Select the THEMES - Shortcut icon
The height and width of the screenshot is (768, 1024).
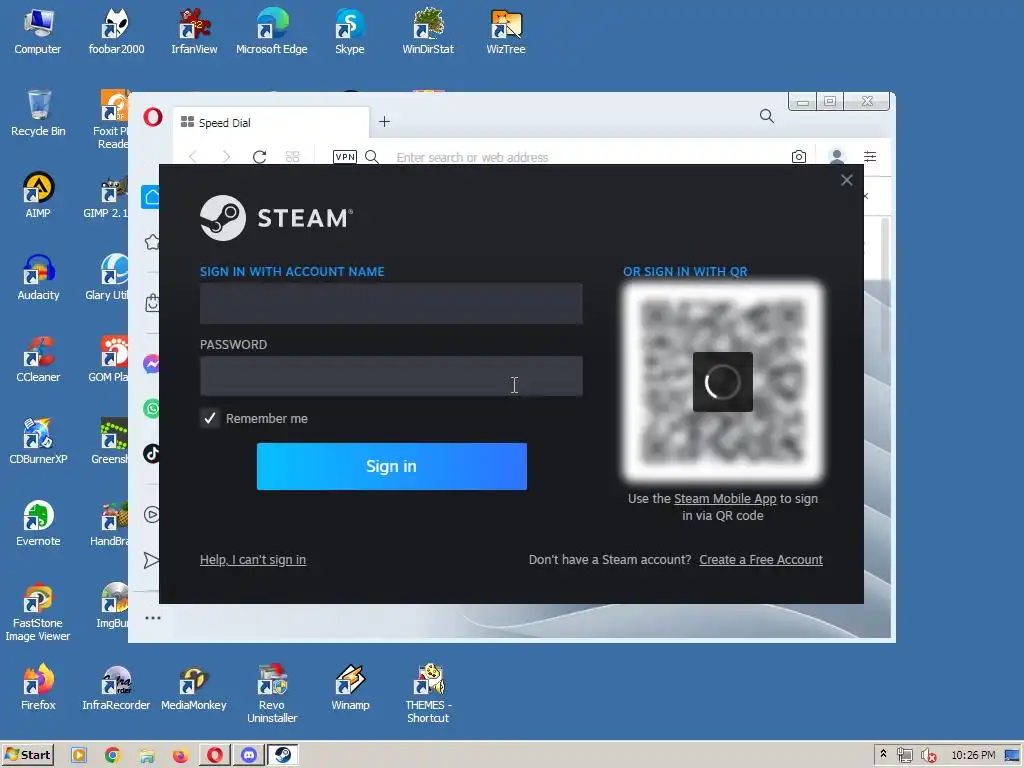[428, 694]
